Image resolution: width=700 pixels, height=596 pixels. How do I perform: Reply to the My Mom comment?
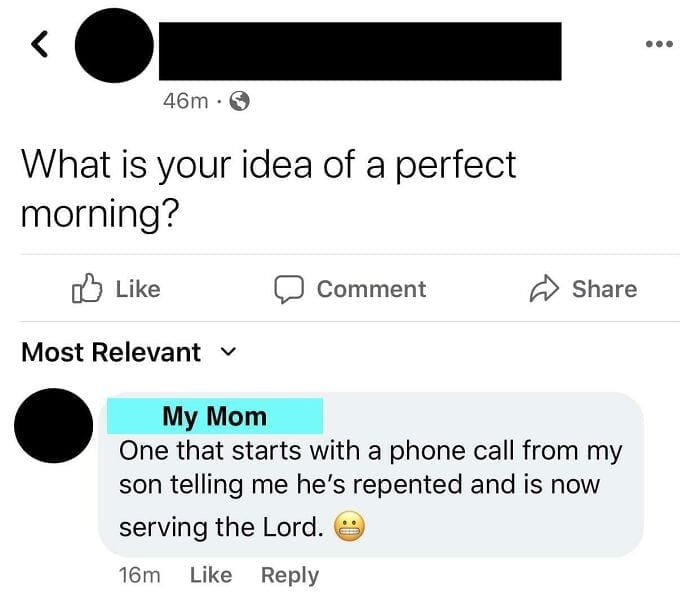pos(290,575)
